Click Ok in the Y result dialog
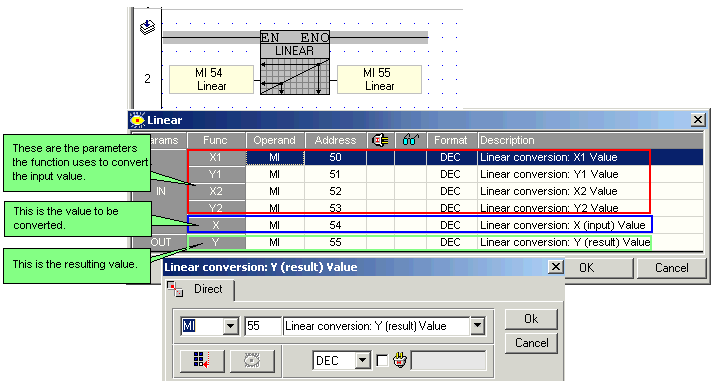The image size is (715, 384). tap(531, 319)
